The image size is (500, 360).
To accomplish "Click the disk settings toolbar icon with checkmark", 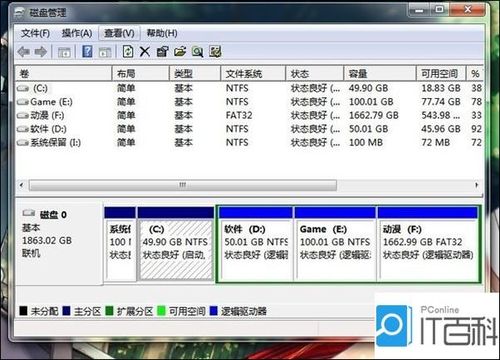I will [215, 52].
